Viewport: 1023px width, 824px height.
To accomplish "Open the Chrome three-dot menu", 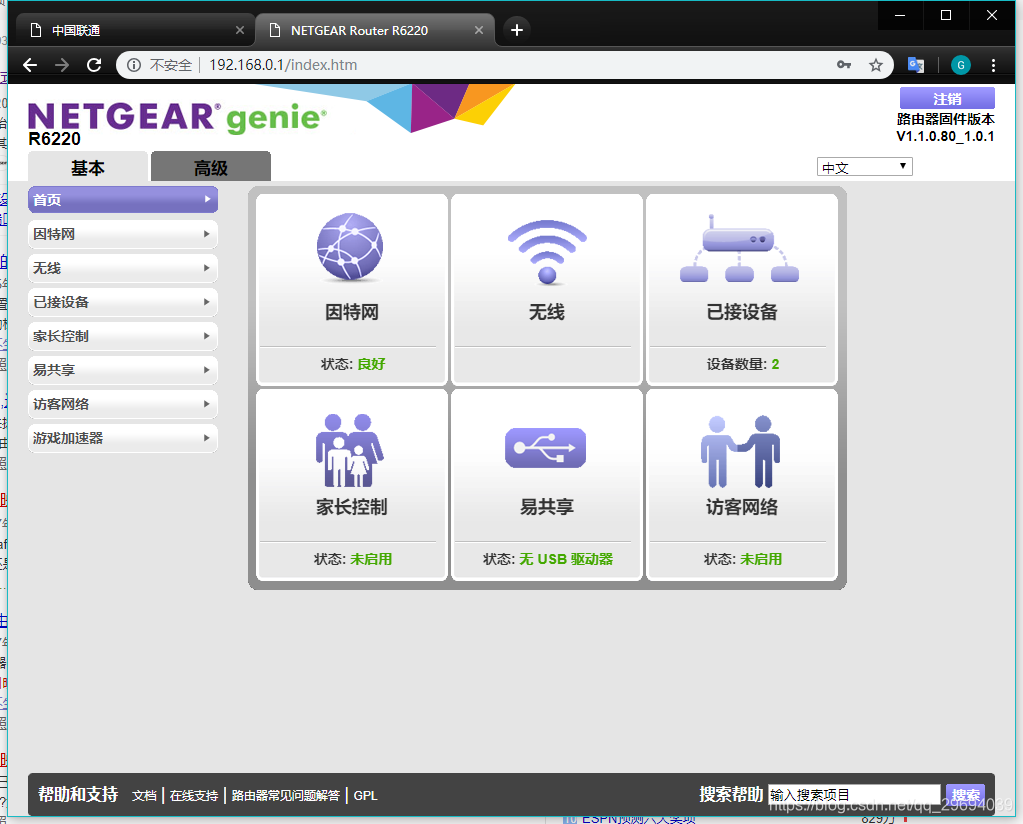I will click(993, 65).
